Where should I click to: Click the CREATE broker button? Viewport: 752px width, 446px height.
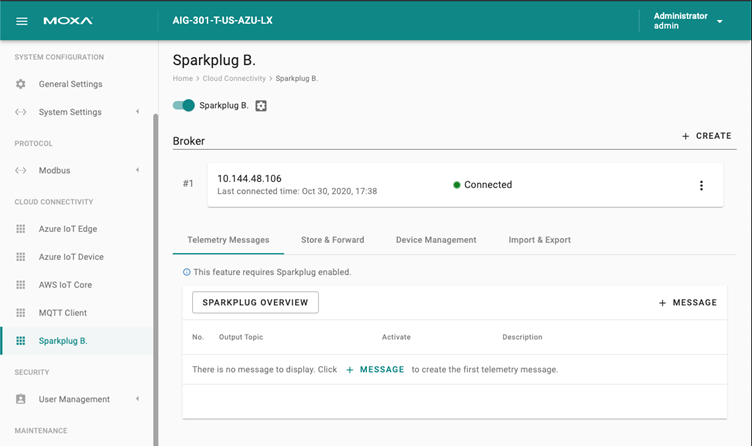(706, 136)
